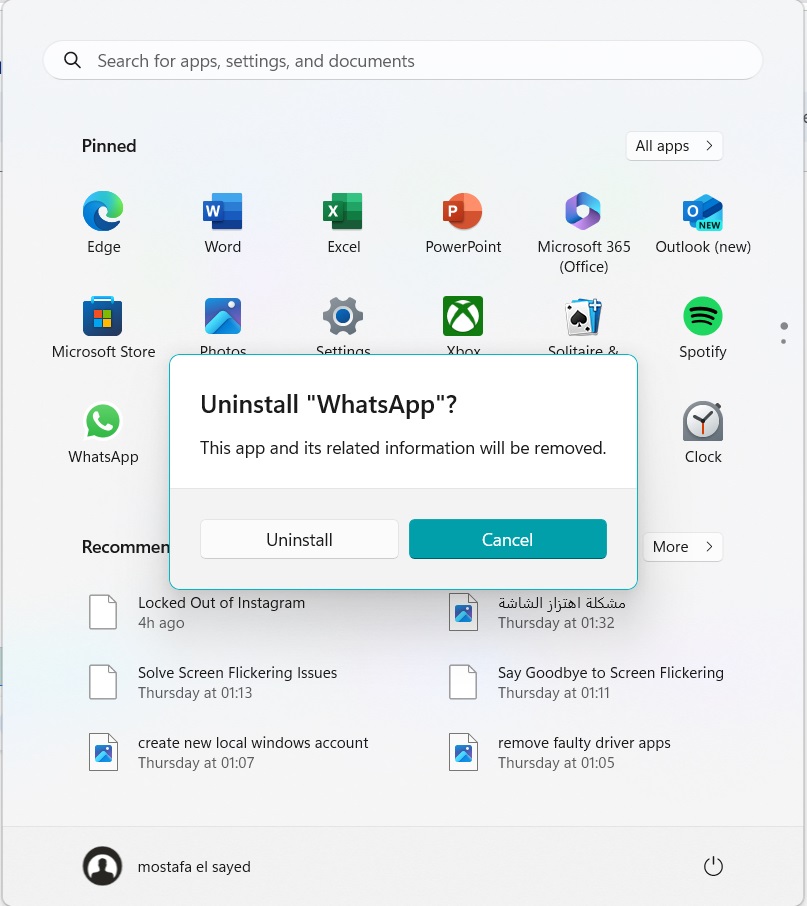
Task: Click Cancel in the uninstall dialog
Action: pyautogui.click(x=508, y=539)
